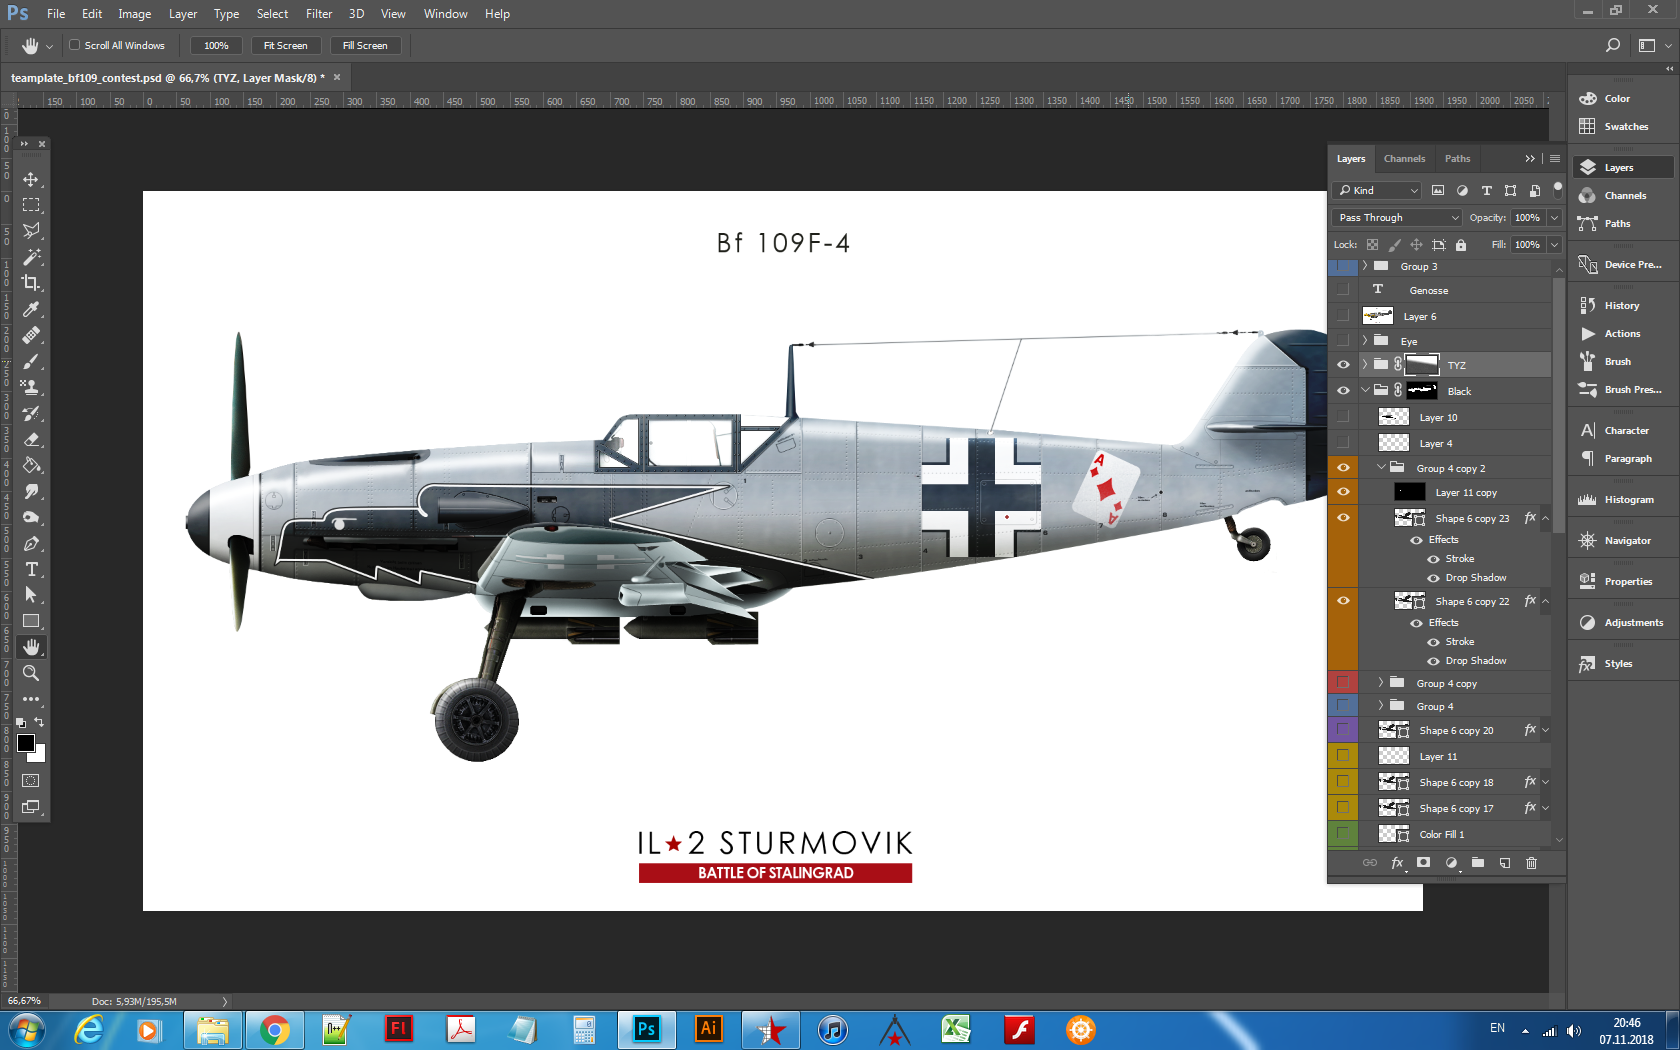Screen dimensions: 1680x1050
Task: Collapse the Group 4 copy 2 folder
Action: point(1381,468)
